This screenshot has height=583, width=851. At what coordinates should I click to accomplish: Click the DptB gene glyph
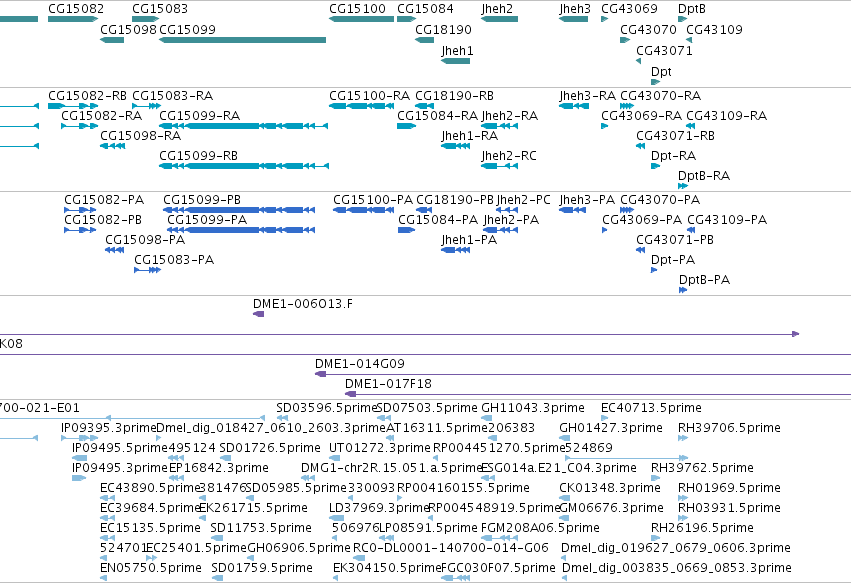(x=682, y=19)
